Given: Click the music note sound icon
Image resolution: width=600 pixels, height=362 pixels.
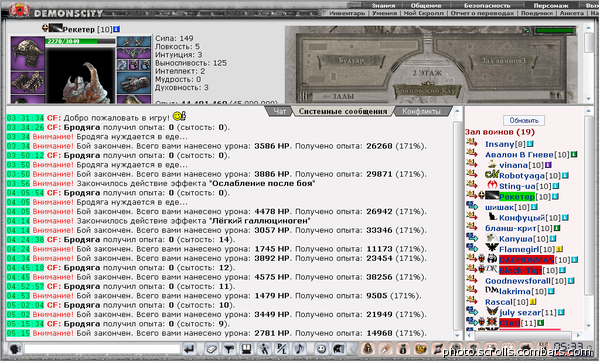Looking at the screenshot, I should (x=299, y=349).
